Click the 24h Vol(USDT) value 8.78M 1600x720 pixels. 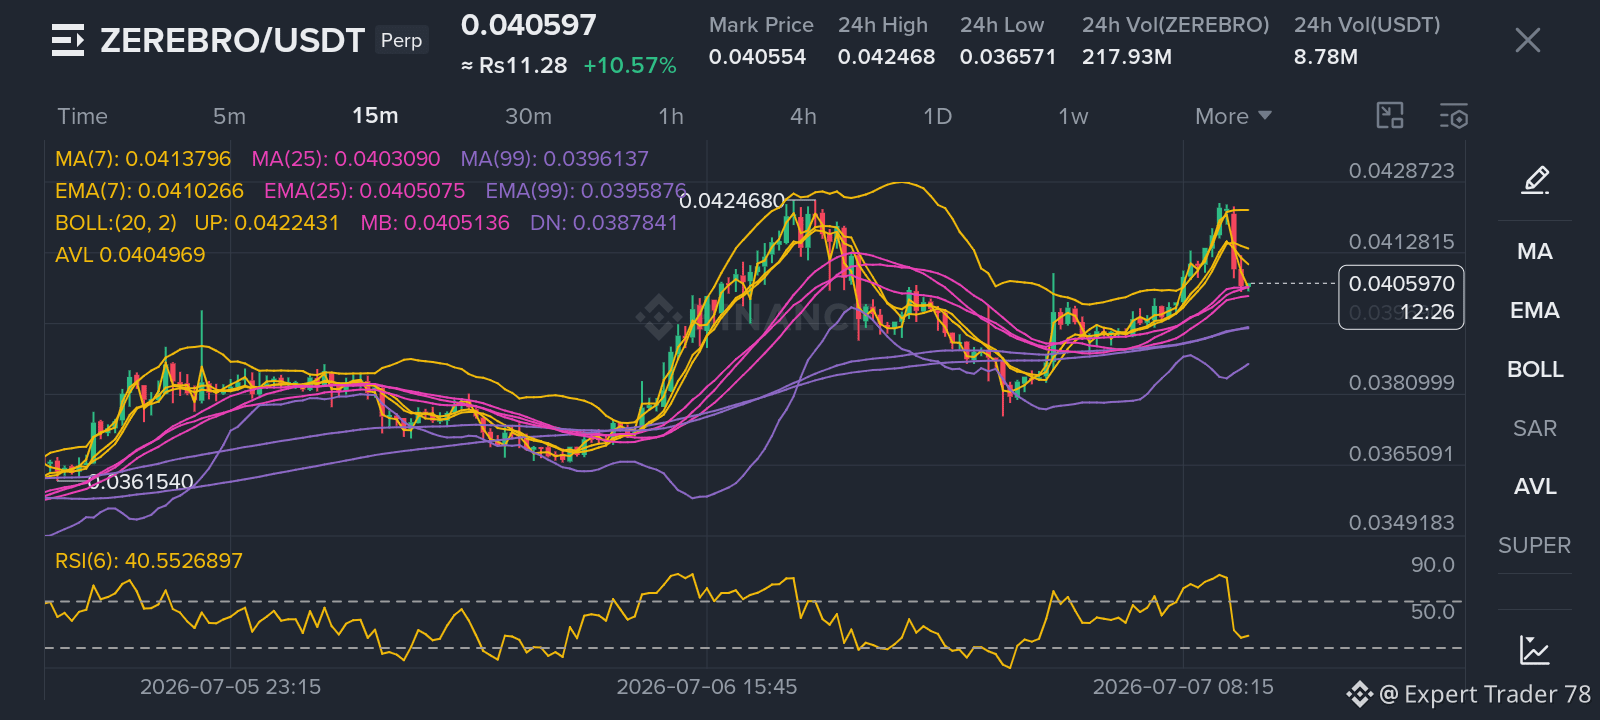(1326, 57)
